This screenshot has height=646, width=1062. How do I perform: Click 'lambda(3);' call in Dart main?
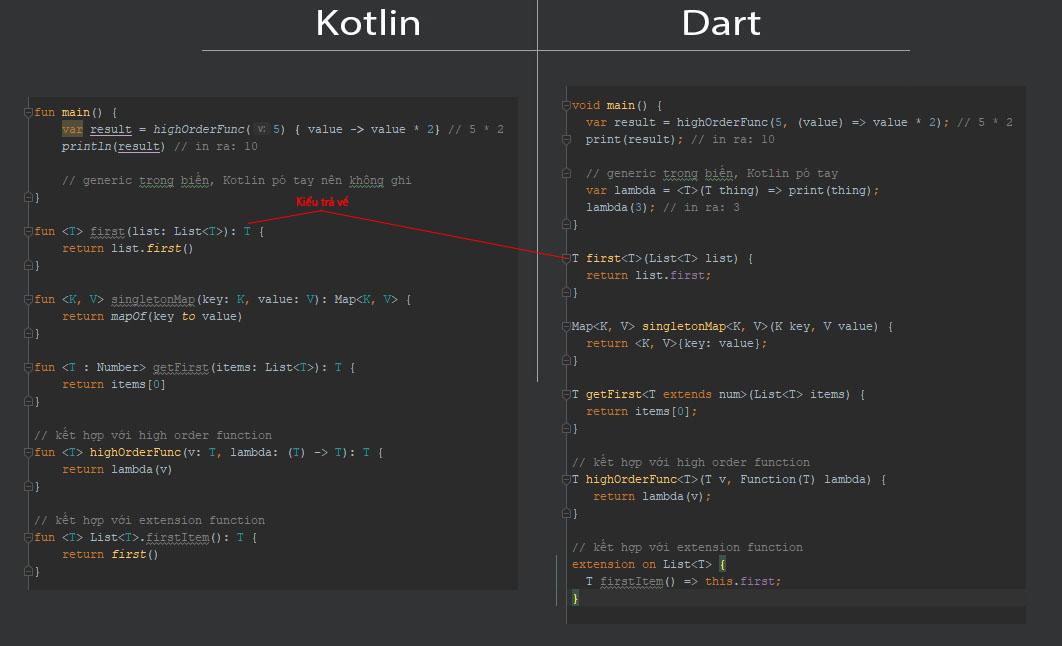(x=620, y=207)
